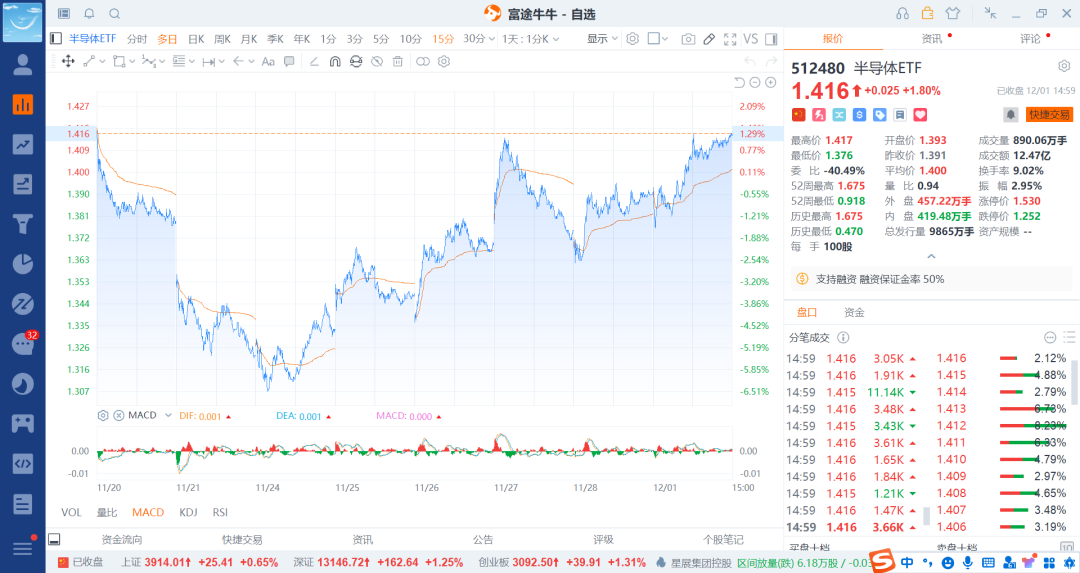
Task: Toggle bottom panel icon at lower left
Action: (54, 539)
